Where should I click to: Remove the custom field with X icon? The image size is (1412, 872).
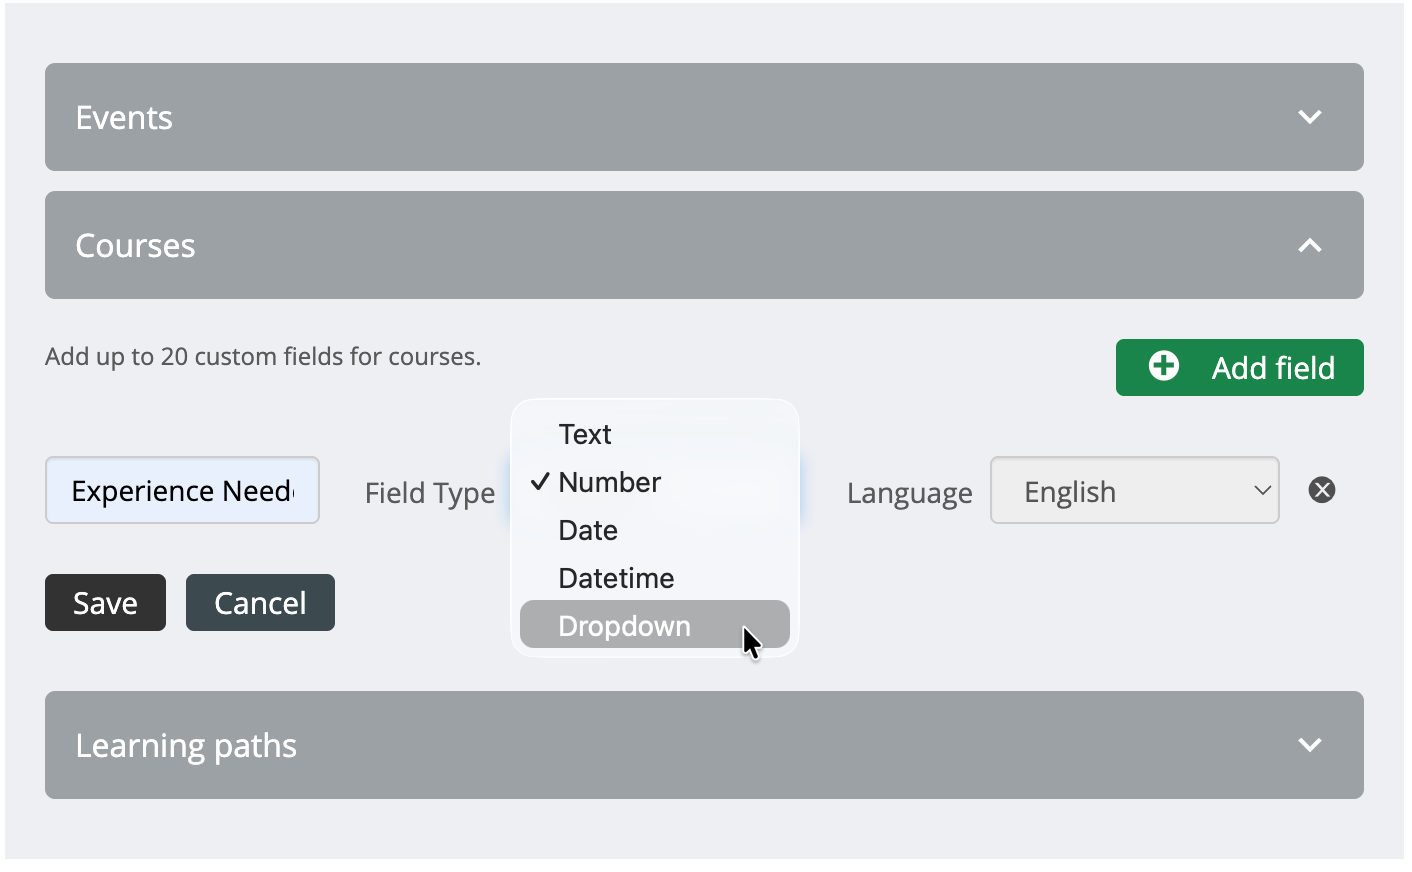[1321, 490]
